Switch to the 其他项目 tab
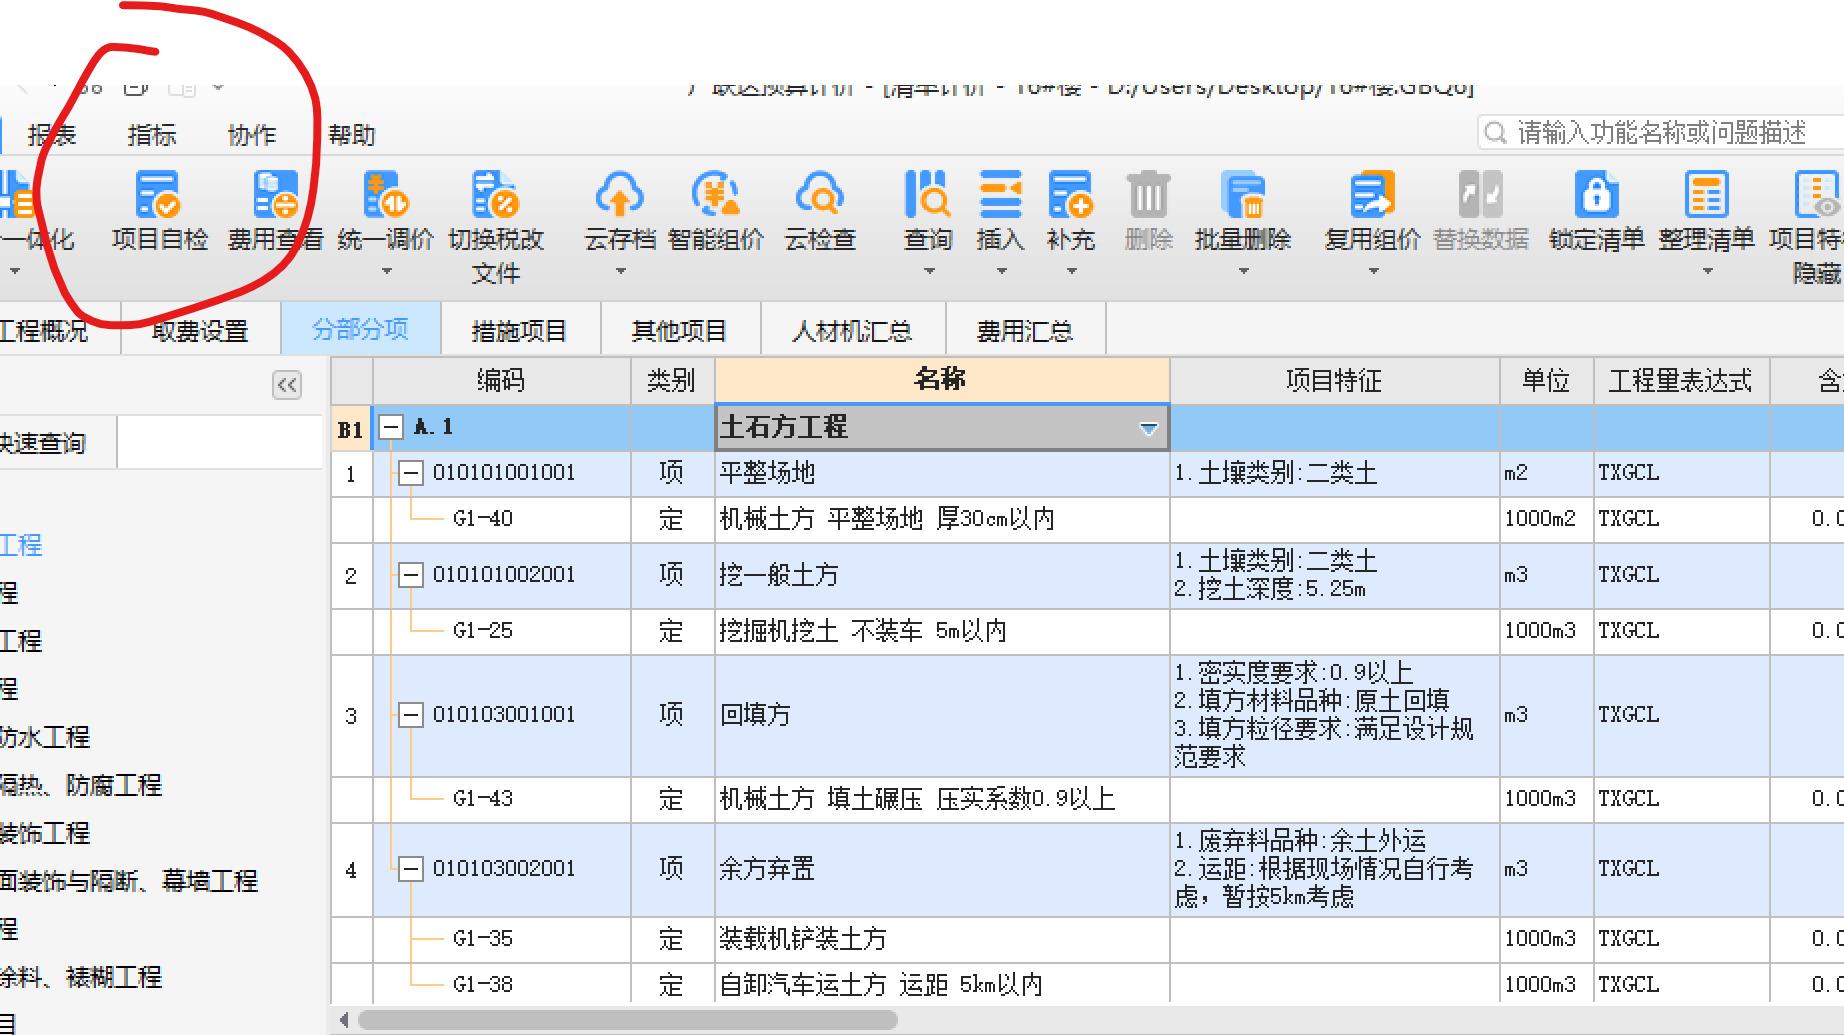Image resolution: width=1844 pixels, height=1035 pixels. (x=679, y=330)
